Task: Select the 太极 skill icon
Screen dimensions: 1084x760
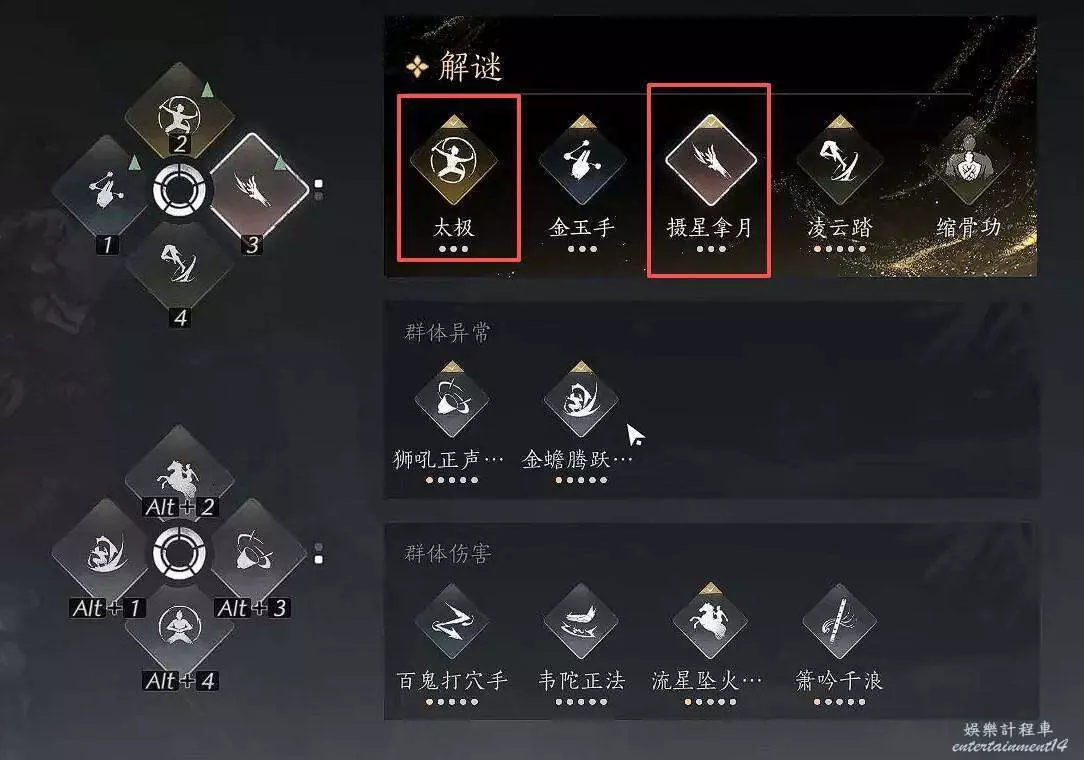Action: (454, 161)
